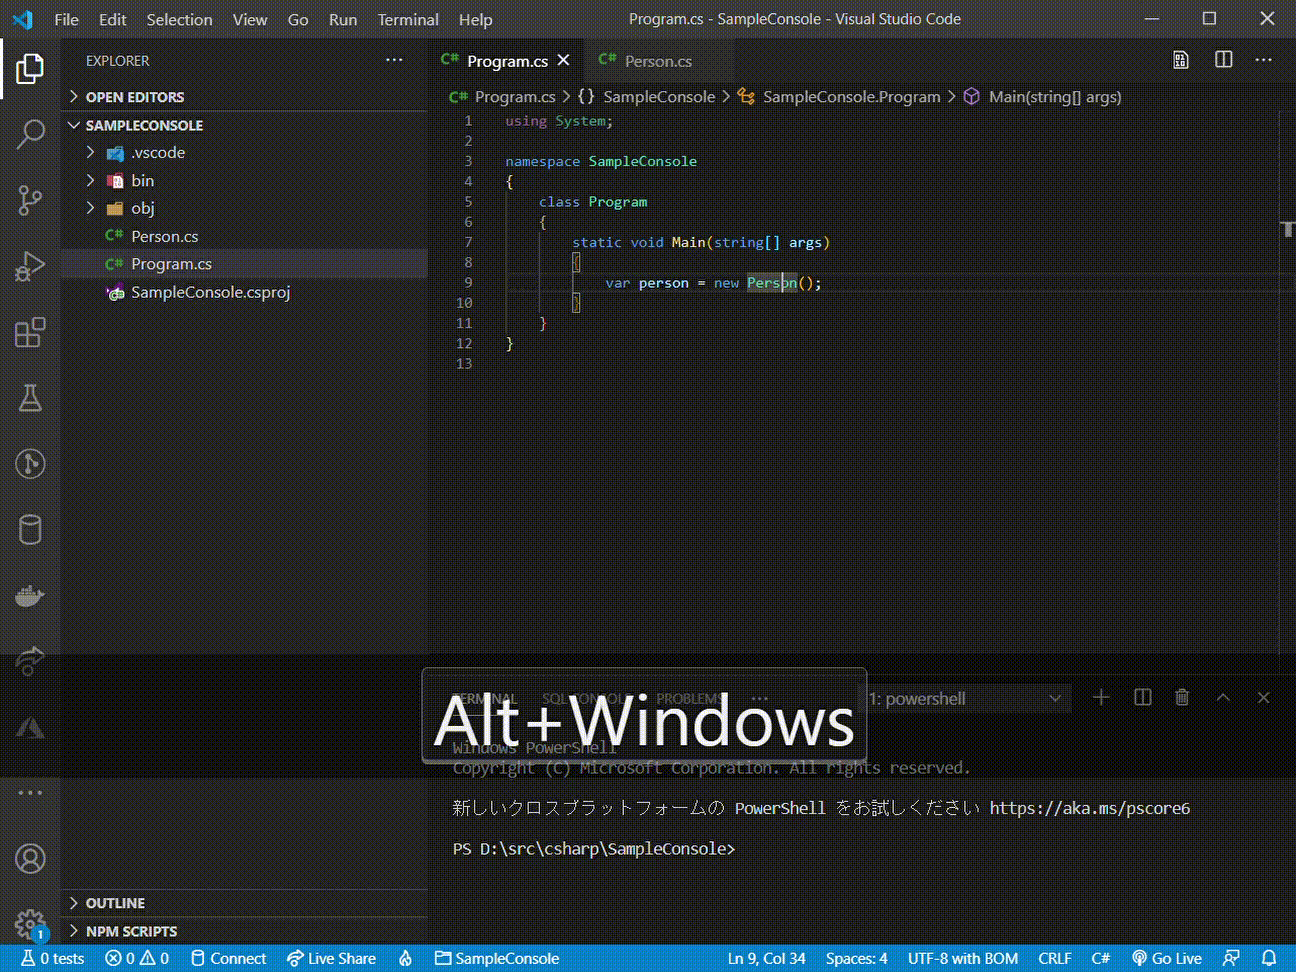Close the terminal panel
Screen dimensions: 1296x972
(x=1264, y=698)
